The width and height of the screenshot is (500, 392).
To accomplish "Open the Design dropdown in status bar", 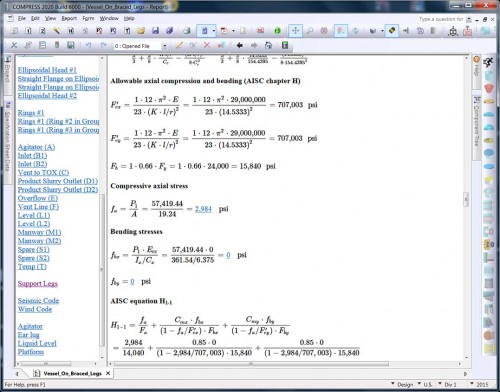I will (x=402, y=384).
